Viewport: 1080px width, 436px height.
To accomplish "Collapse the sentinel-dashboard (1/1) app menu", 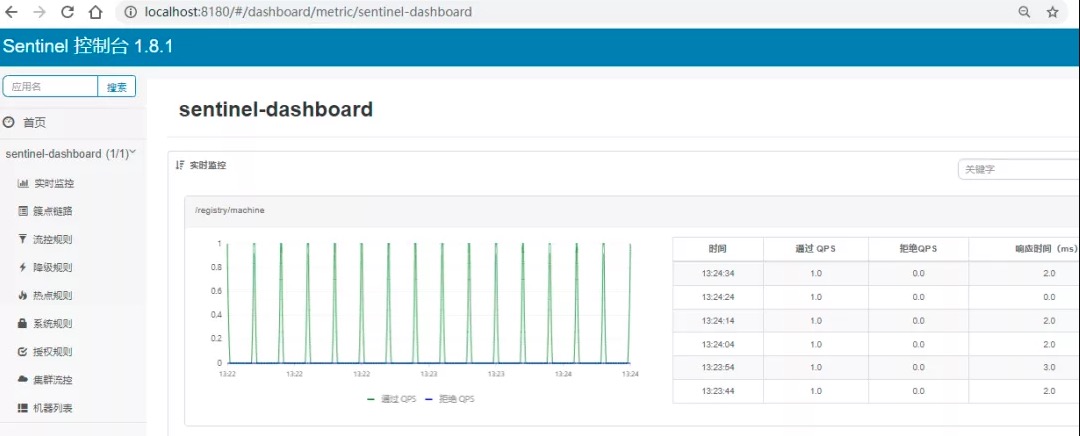I will point(70,154).
